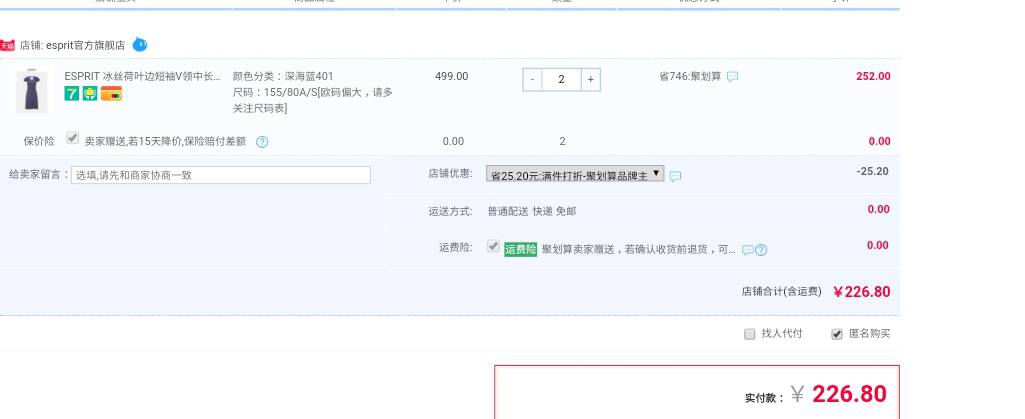Click the orange credit card icon under the product title

[111, 93]
